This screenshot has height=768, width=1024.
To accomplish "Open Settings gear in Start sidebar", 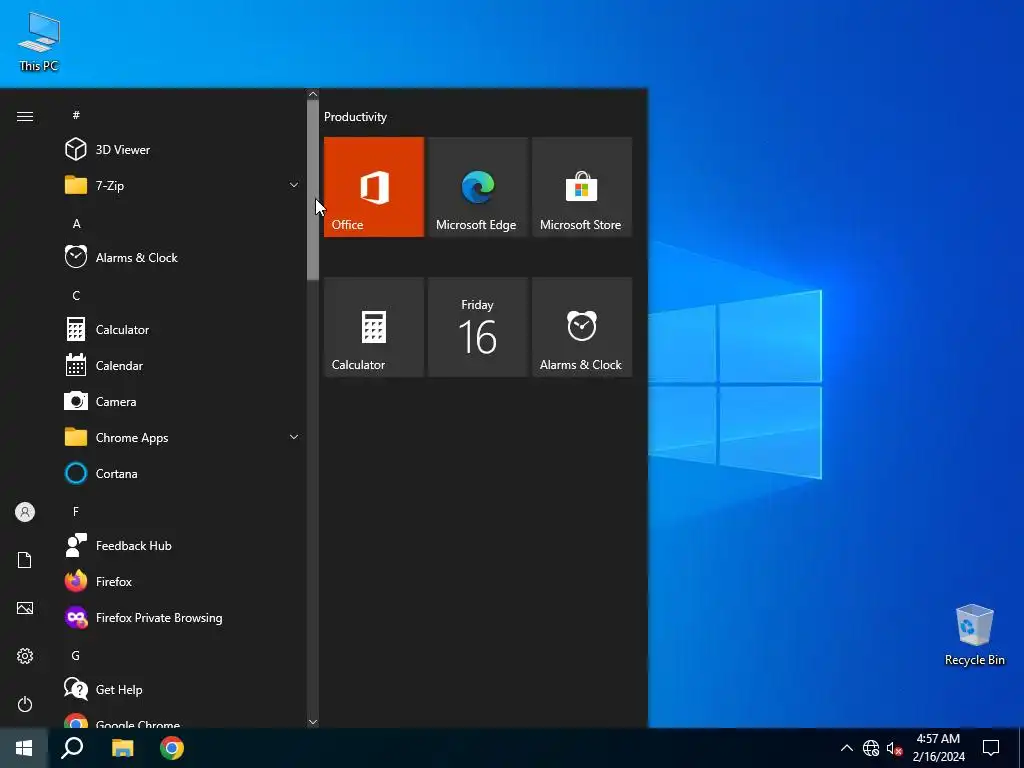I will pyautogui.click(x=25, y=656).
